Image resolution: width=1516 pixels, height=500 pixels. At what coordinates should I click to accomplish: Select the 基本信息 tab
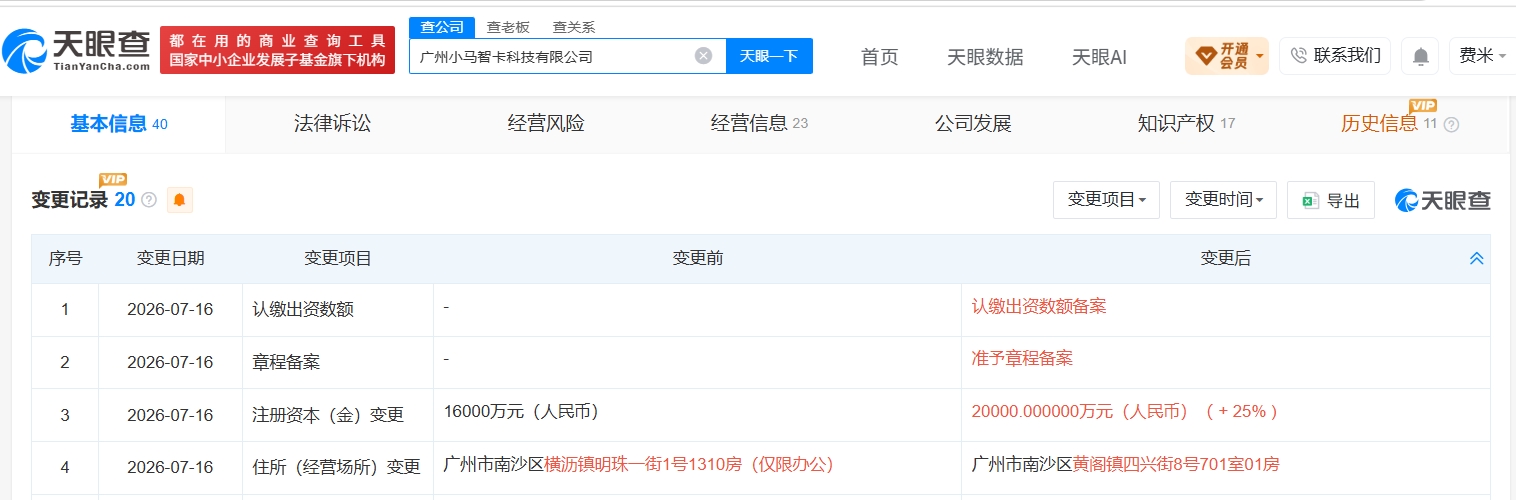119,124
